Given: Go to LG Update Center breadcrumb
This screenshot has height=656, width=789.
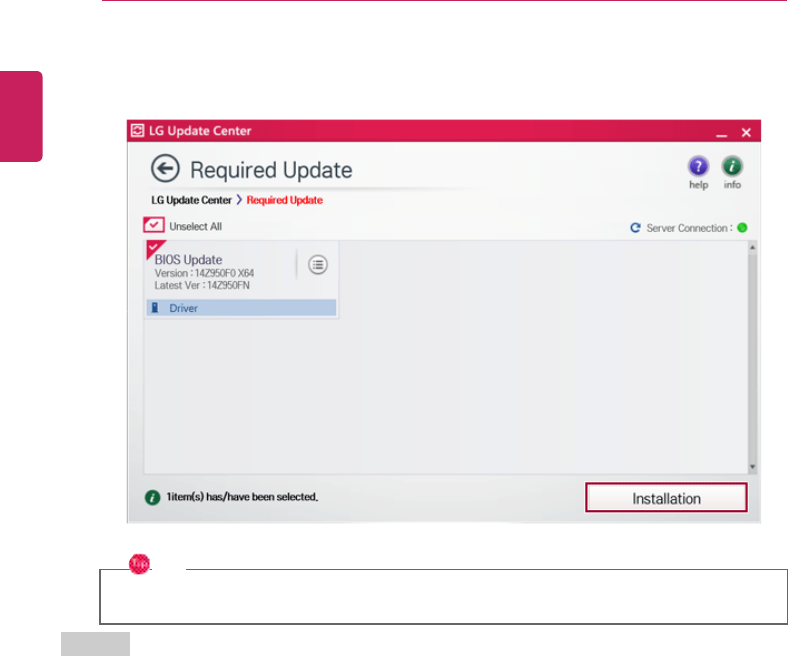Looking at the screenshot, I should (x=191, y=200).
